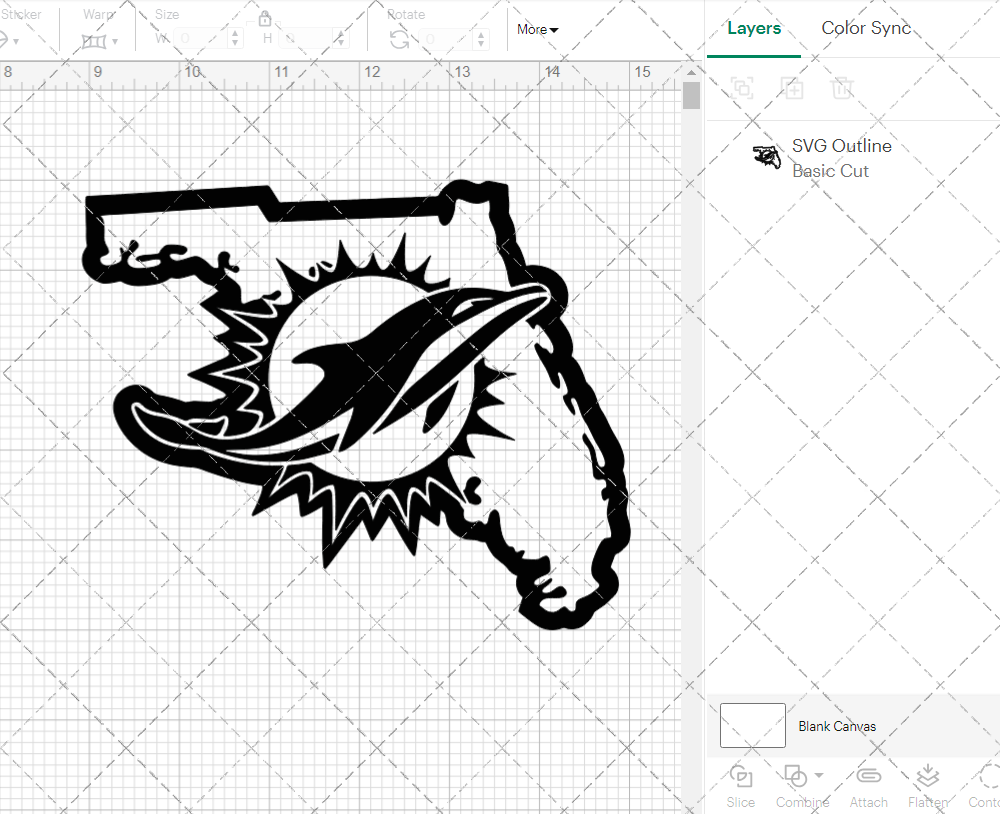Screen dimensions: 1000x814
Task: Click the Blank Canvas label
Action: (x=837, y=726)
